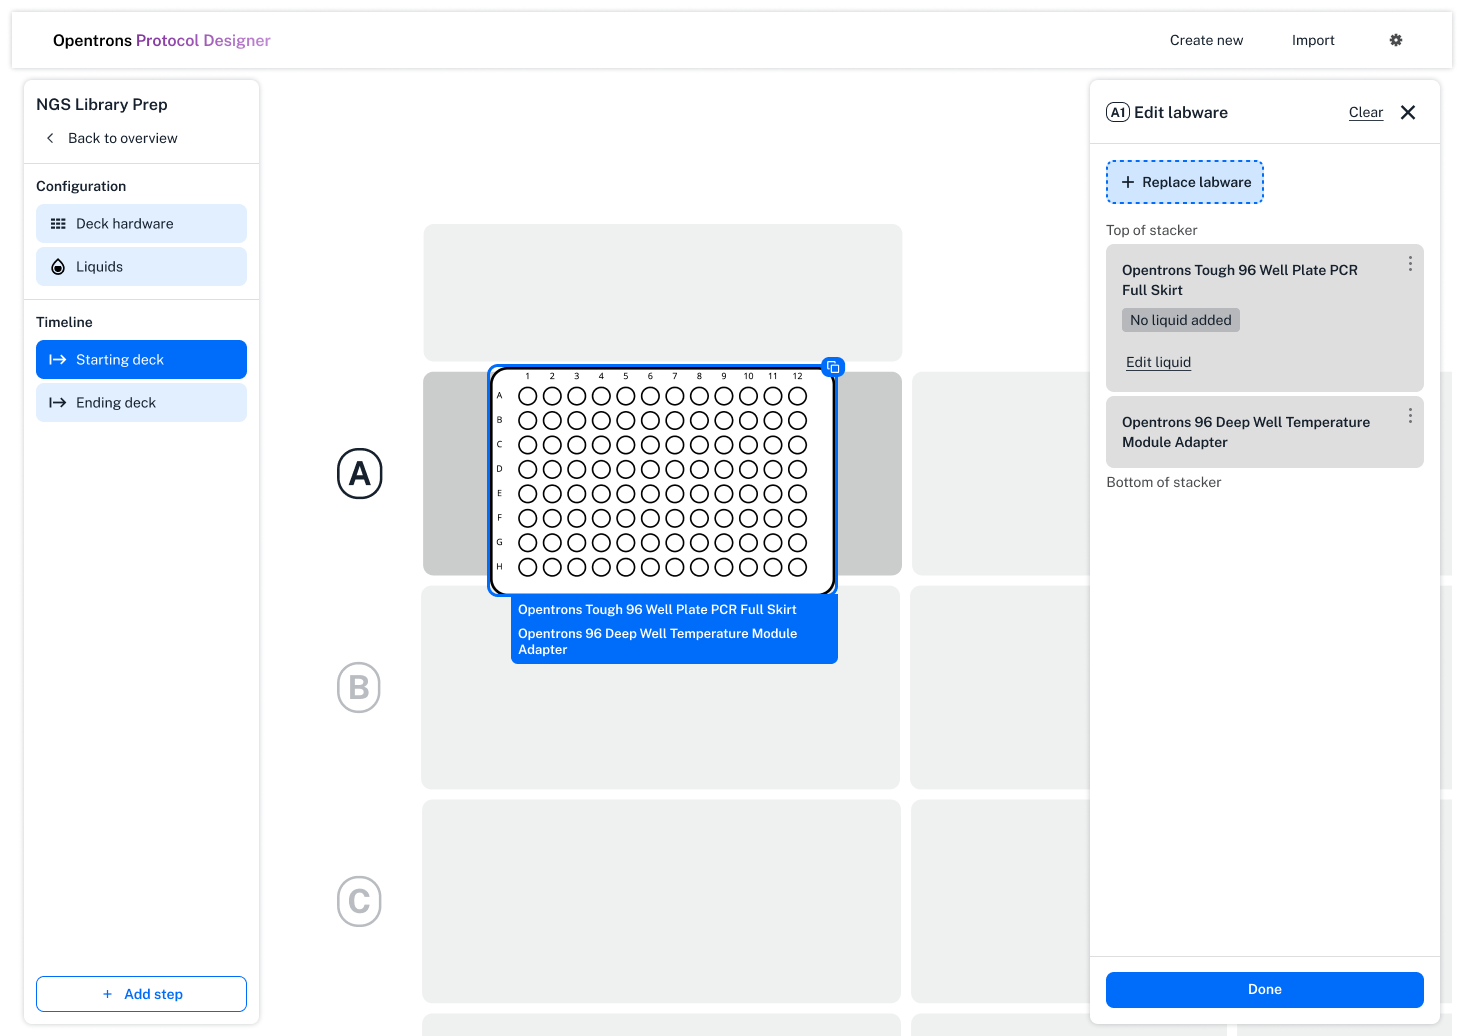Click the deck row A label
The image size is (1464, 1036).
tap(360, 474)
